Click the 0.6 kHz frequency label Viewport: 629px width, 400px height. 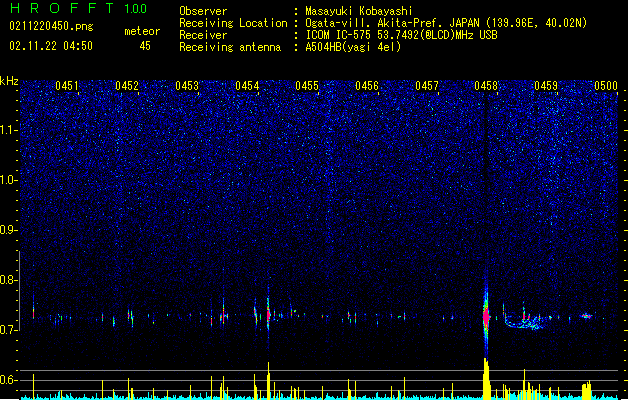[x=9, y=380]
